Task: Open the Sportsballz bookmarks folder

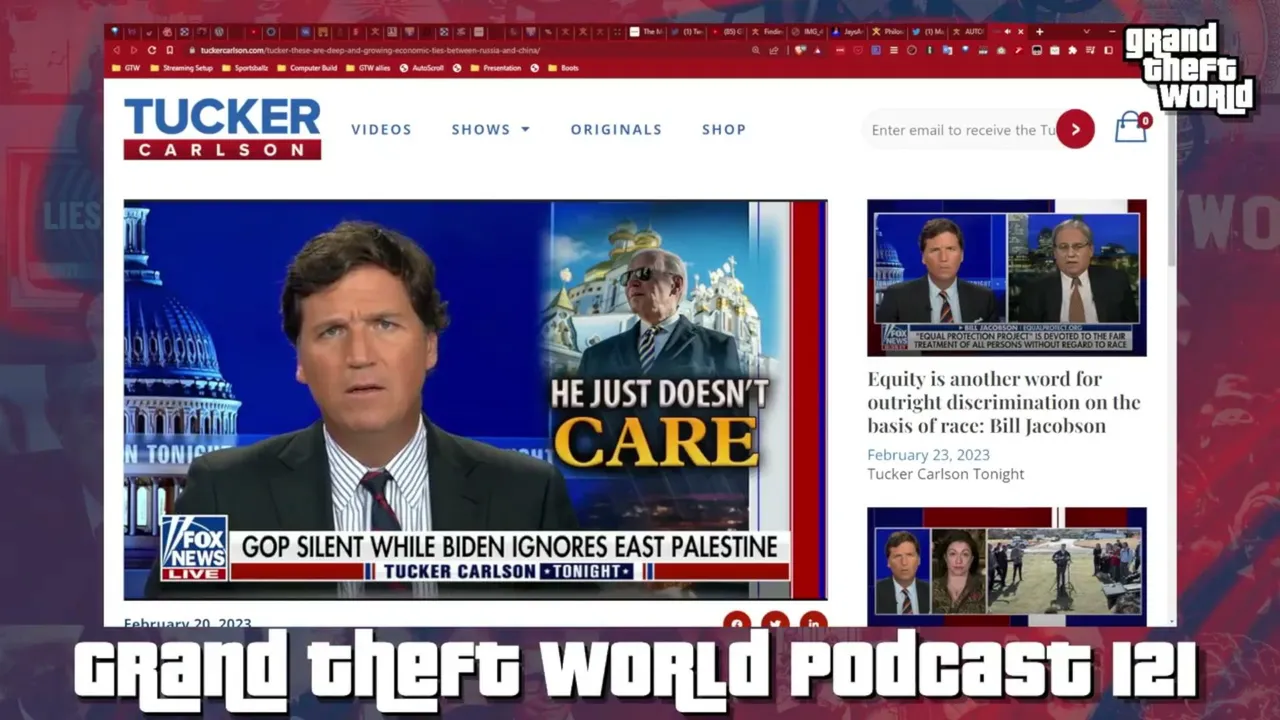Action: pos(245,68)
